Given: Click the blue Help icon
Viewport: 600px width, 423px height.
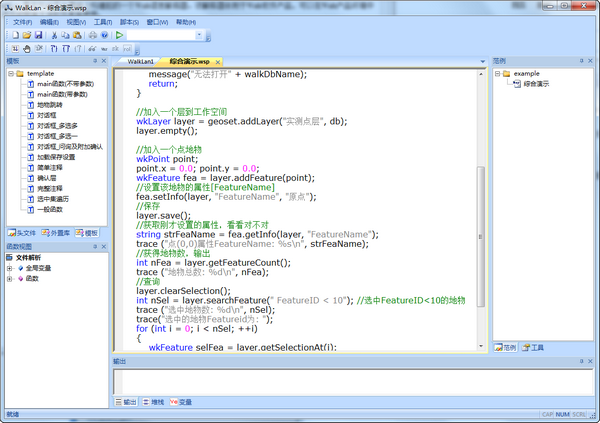Looking at the screenshot, I should click(104, 35).
